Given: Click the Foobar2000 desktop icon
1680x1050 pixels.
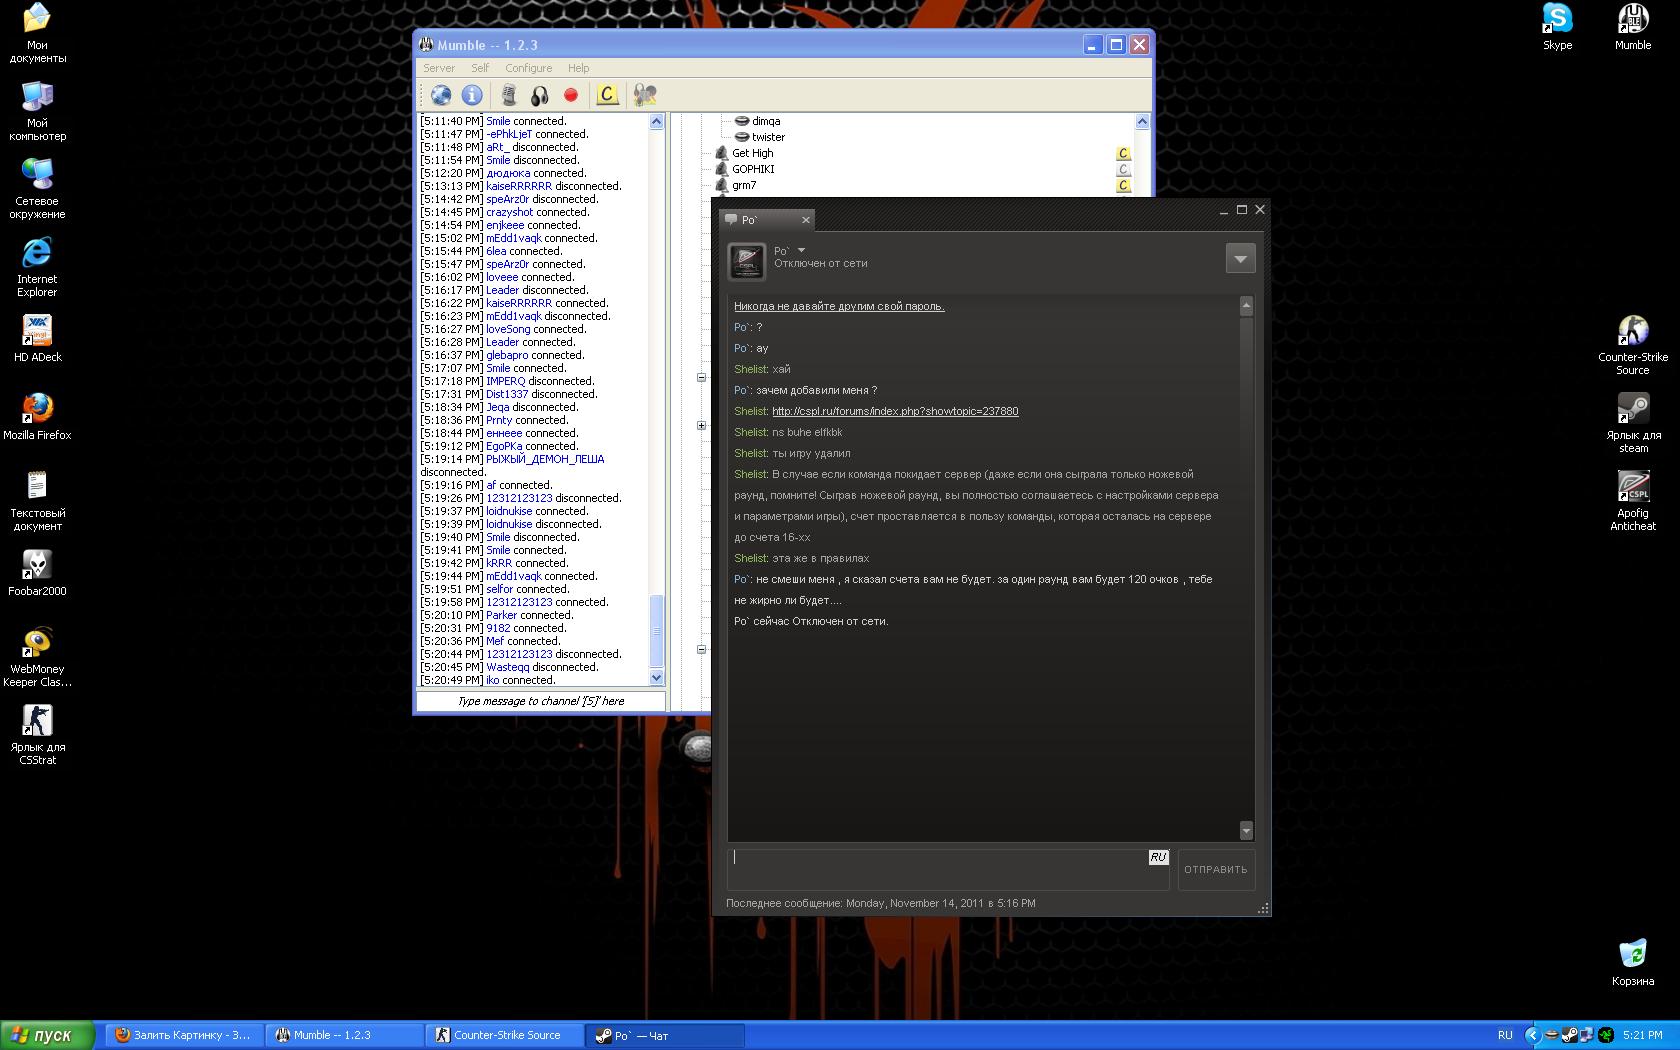Looking at the screenshot, I should [37, 565].
